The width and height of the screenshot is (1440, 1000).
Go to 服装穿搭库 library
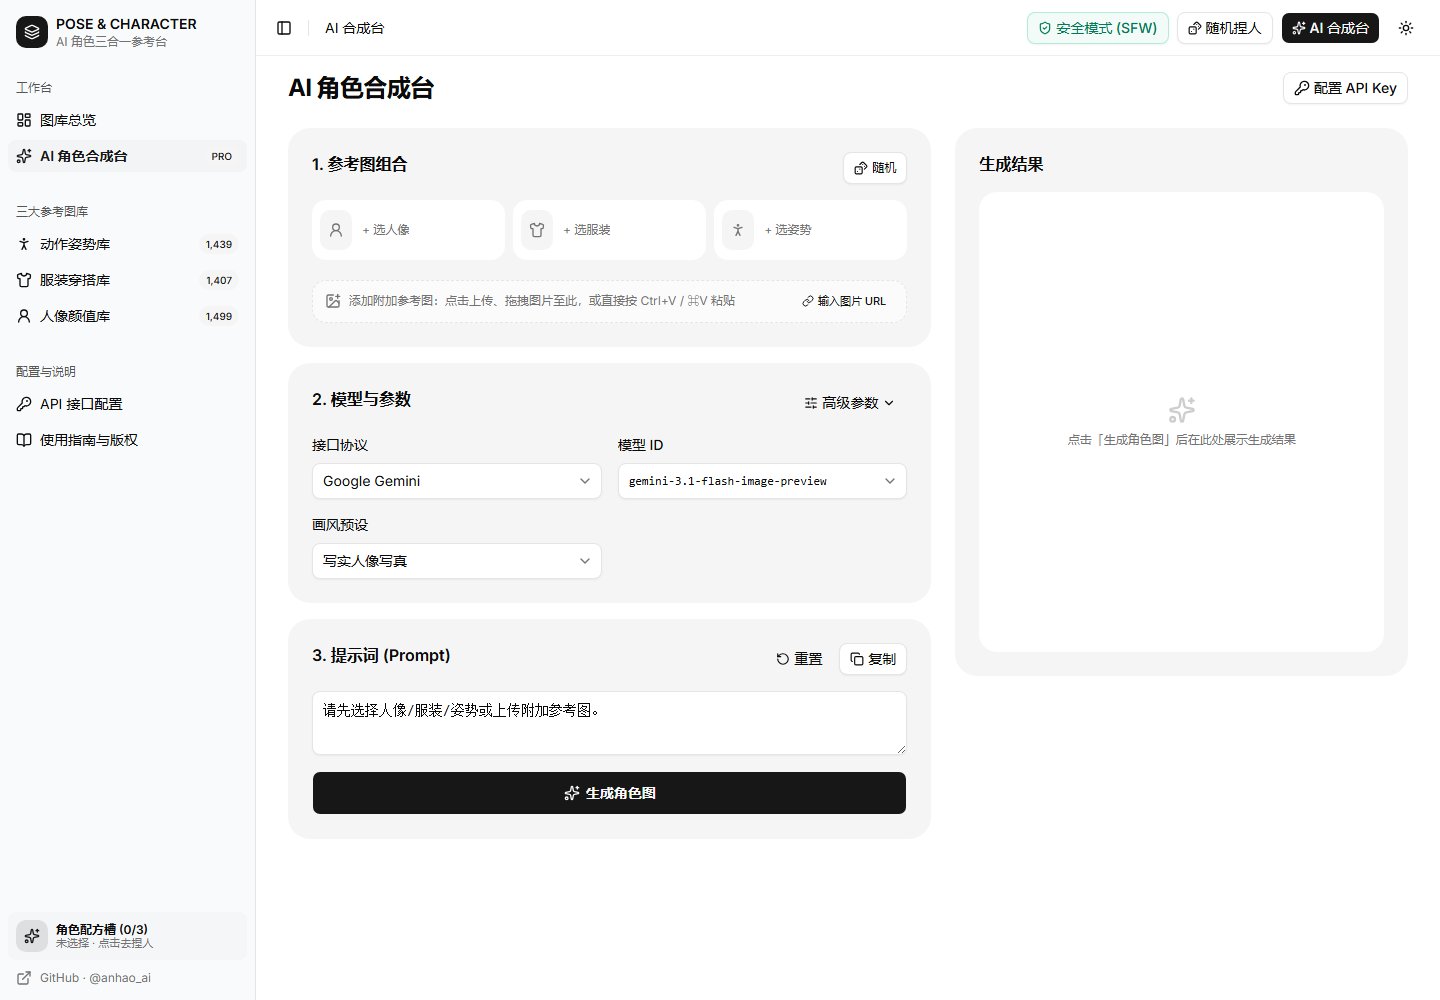pos(127,280)
